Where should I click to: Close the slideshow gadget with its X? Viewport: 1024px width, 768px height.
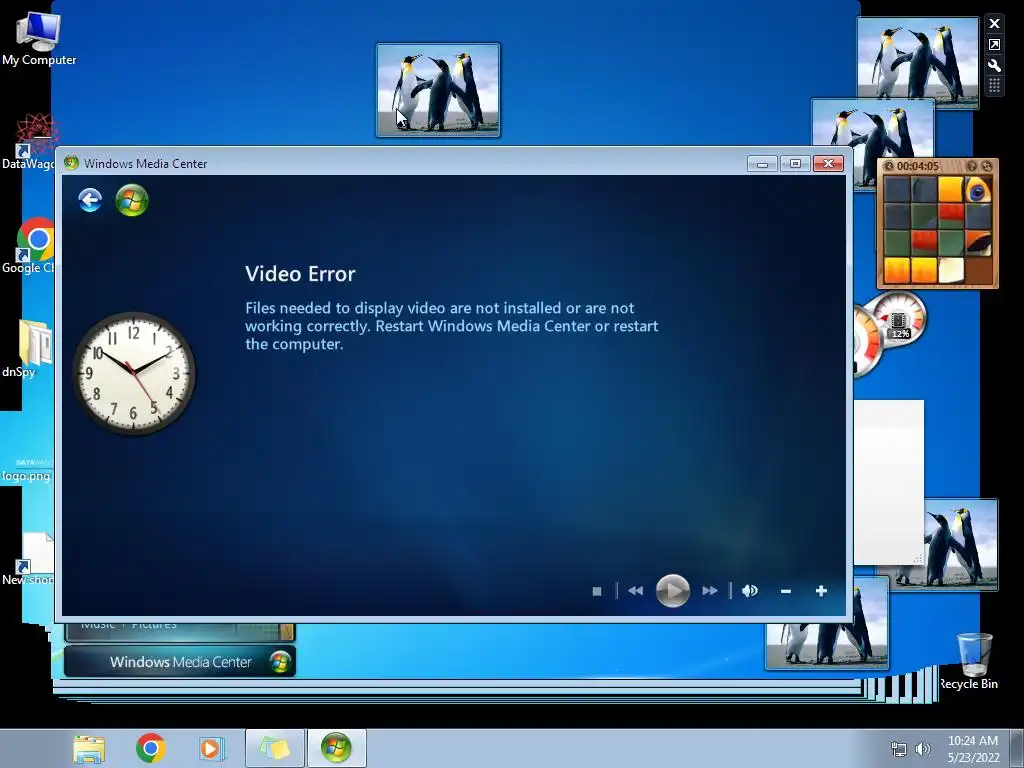click(995, 24)
